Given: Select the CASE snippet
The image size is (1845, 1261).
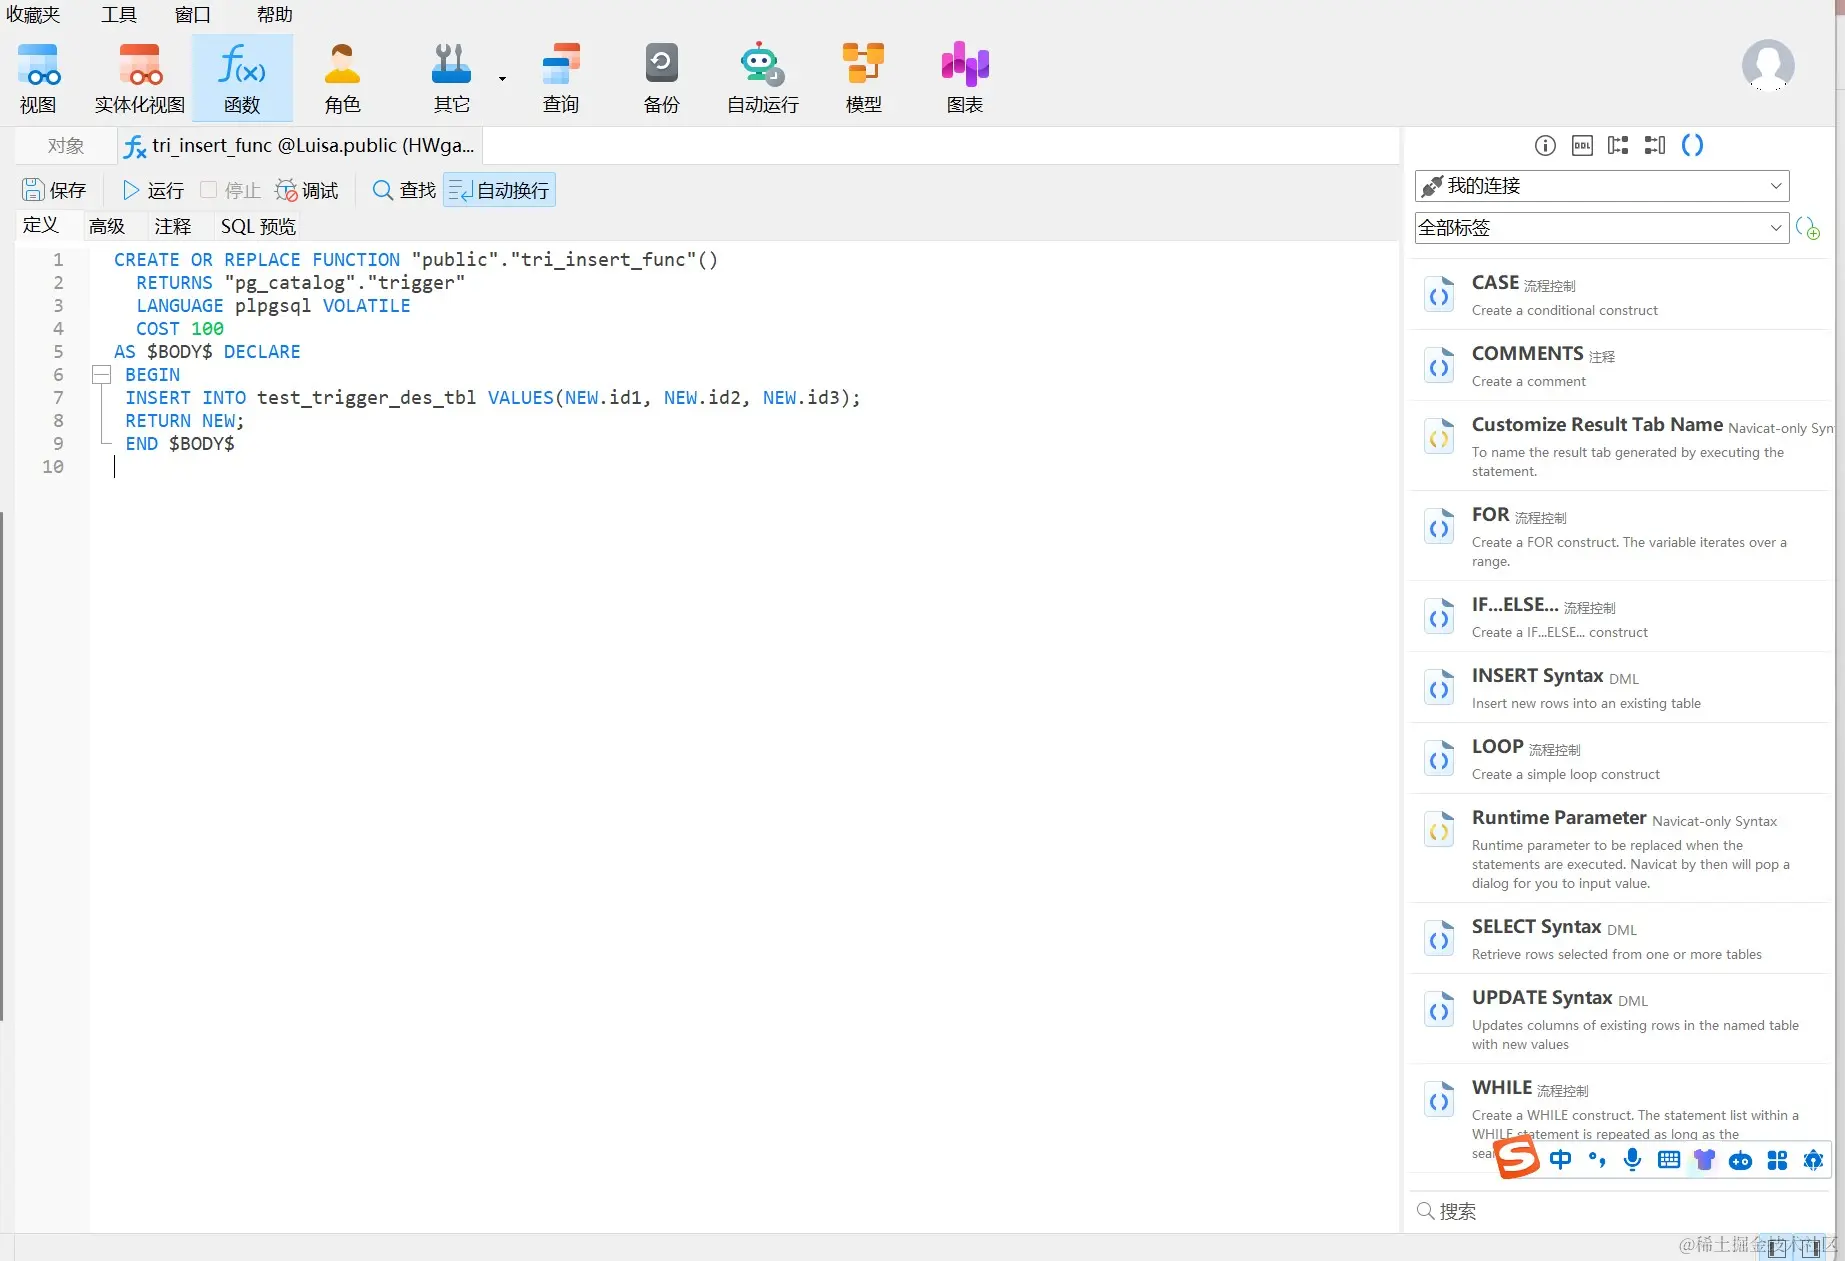Looking at the screenshot, I should (x=1620, y=295).
